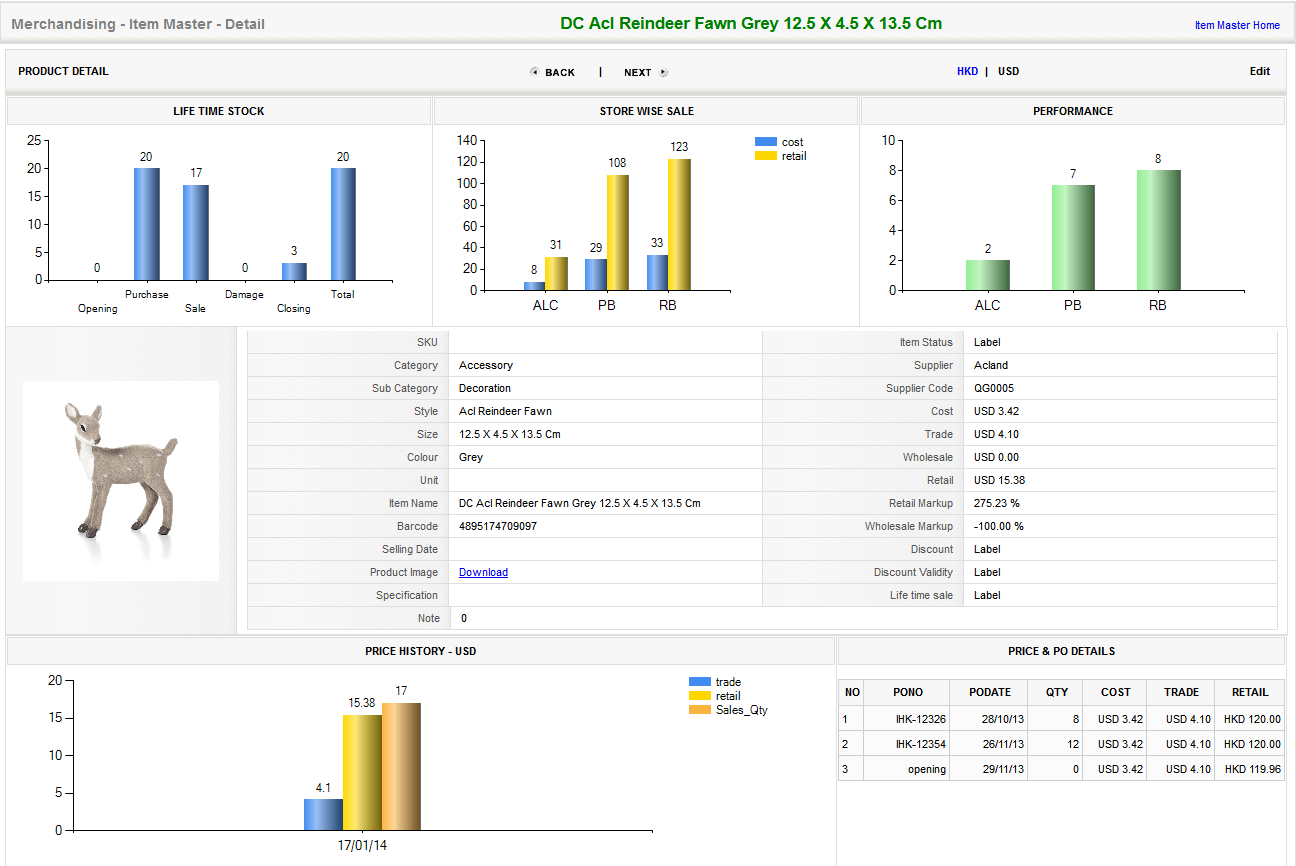
Task: Click the Closing bar showing 3
Action: pos(294,271)
